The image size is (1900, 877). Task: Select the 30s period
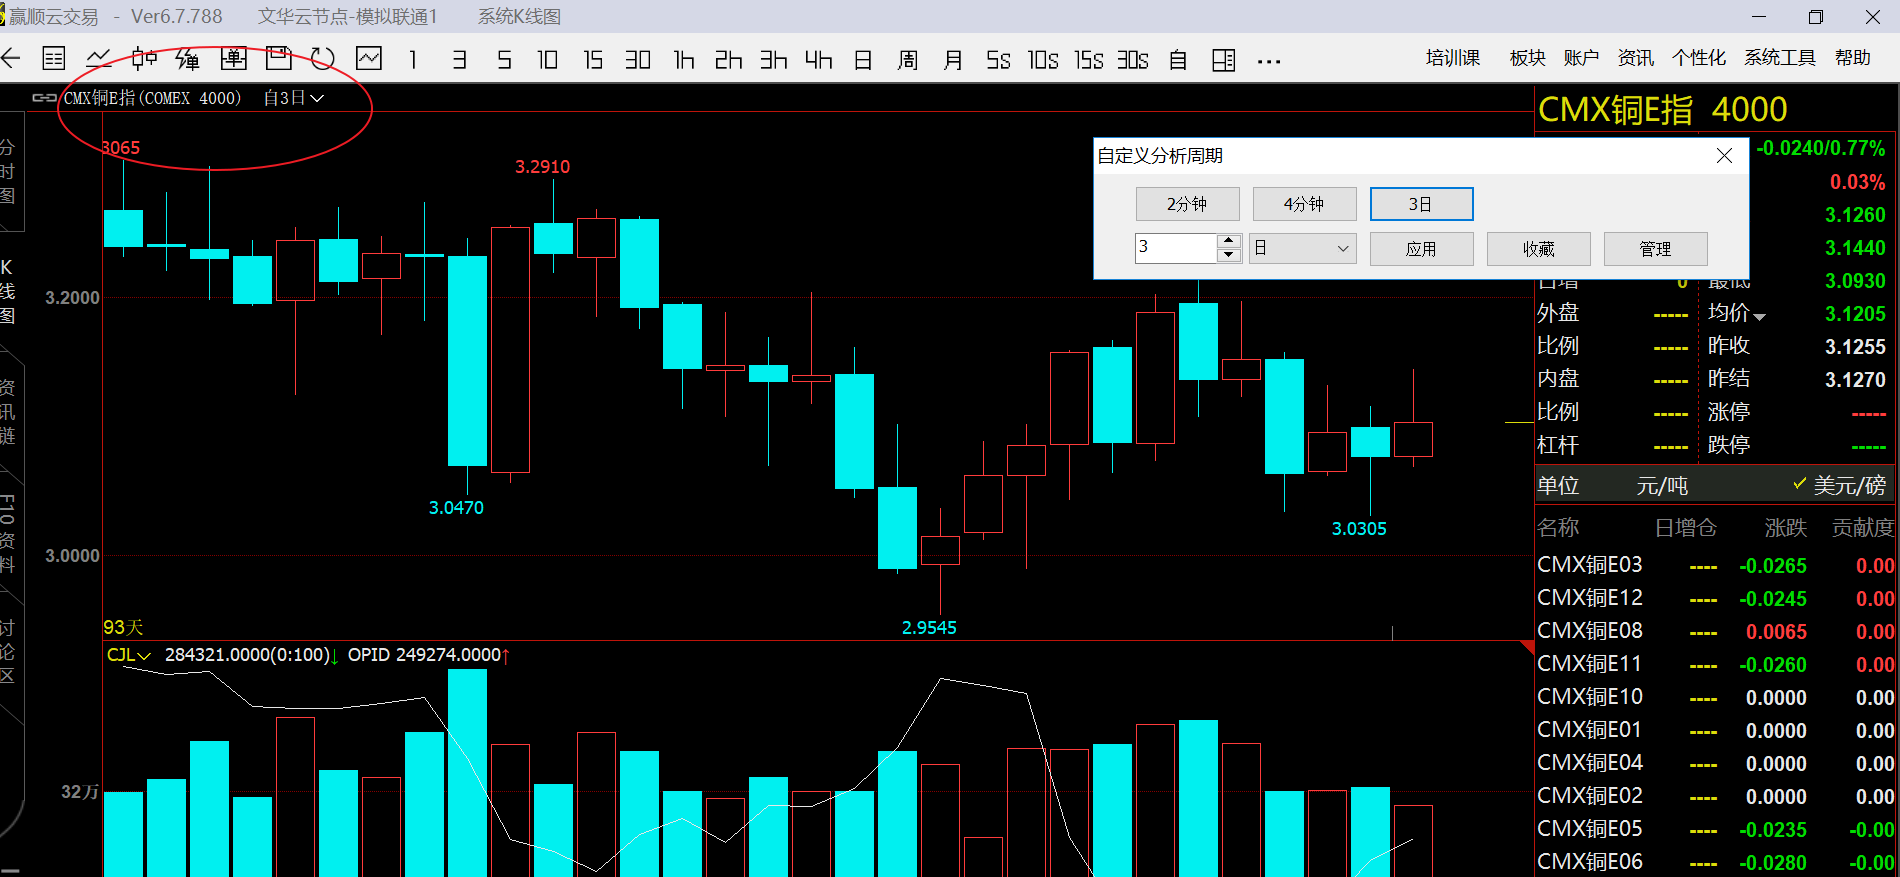pos(1133,60)
